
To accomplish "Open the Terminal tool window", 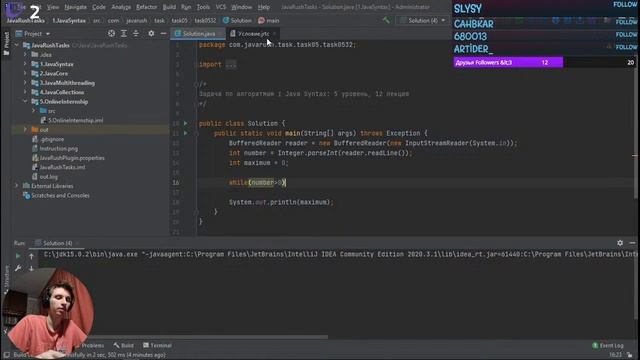I will (x=157, y=345).
